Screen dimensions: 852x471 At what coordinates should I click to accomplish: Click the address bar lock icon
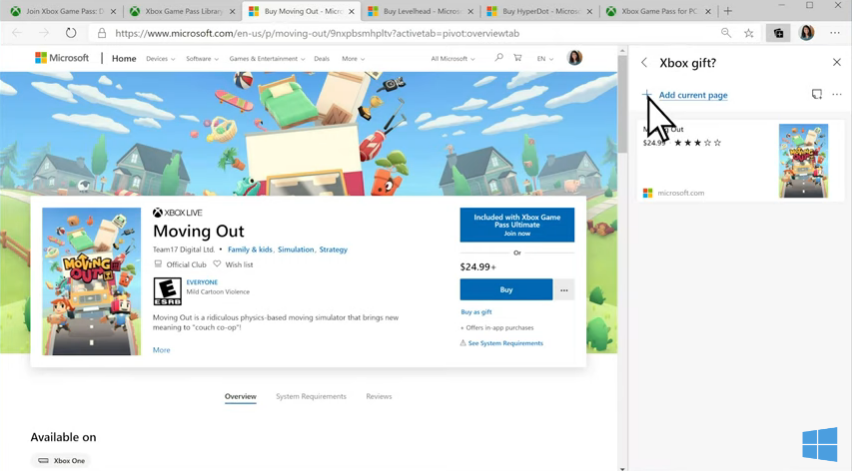102,33
